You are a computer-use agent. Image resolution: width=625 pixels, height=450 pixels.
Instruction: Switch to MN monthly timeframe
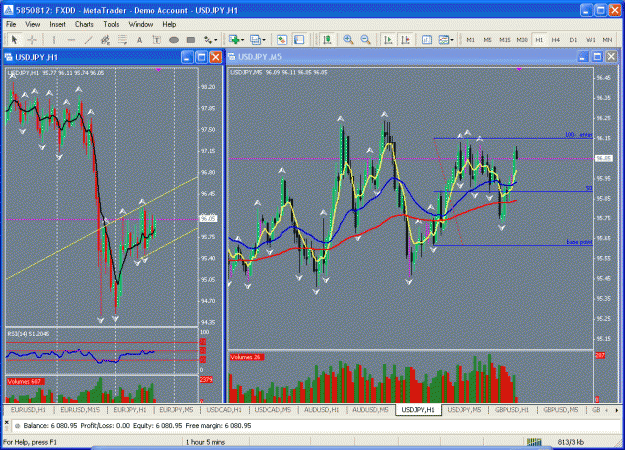pyautogui.click(x=607, y=40)
